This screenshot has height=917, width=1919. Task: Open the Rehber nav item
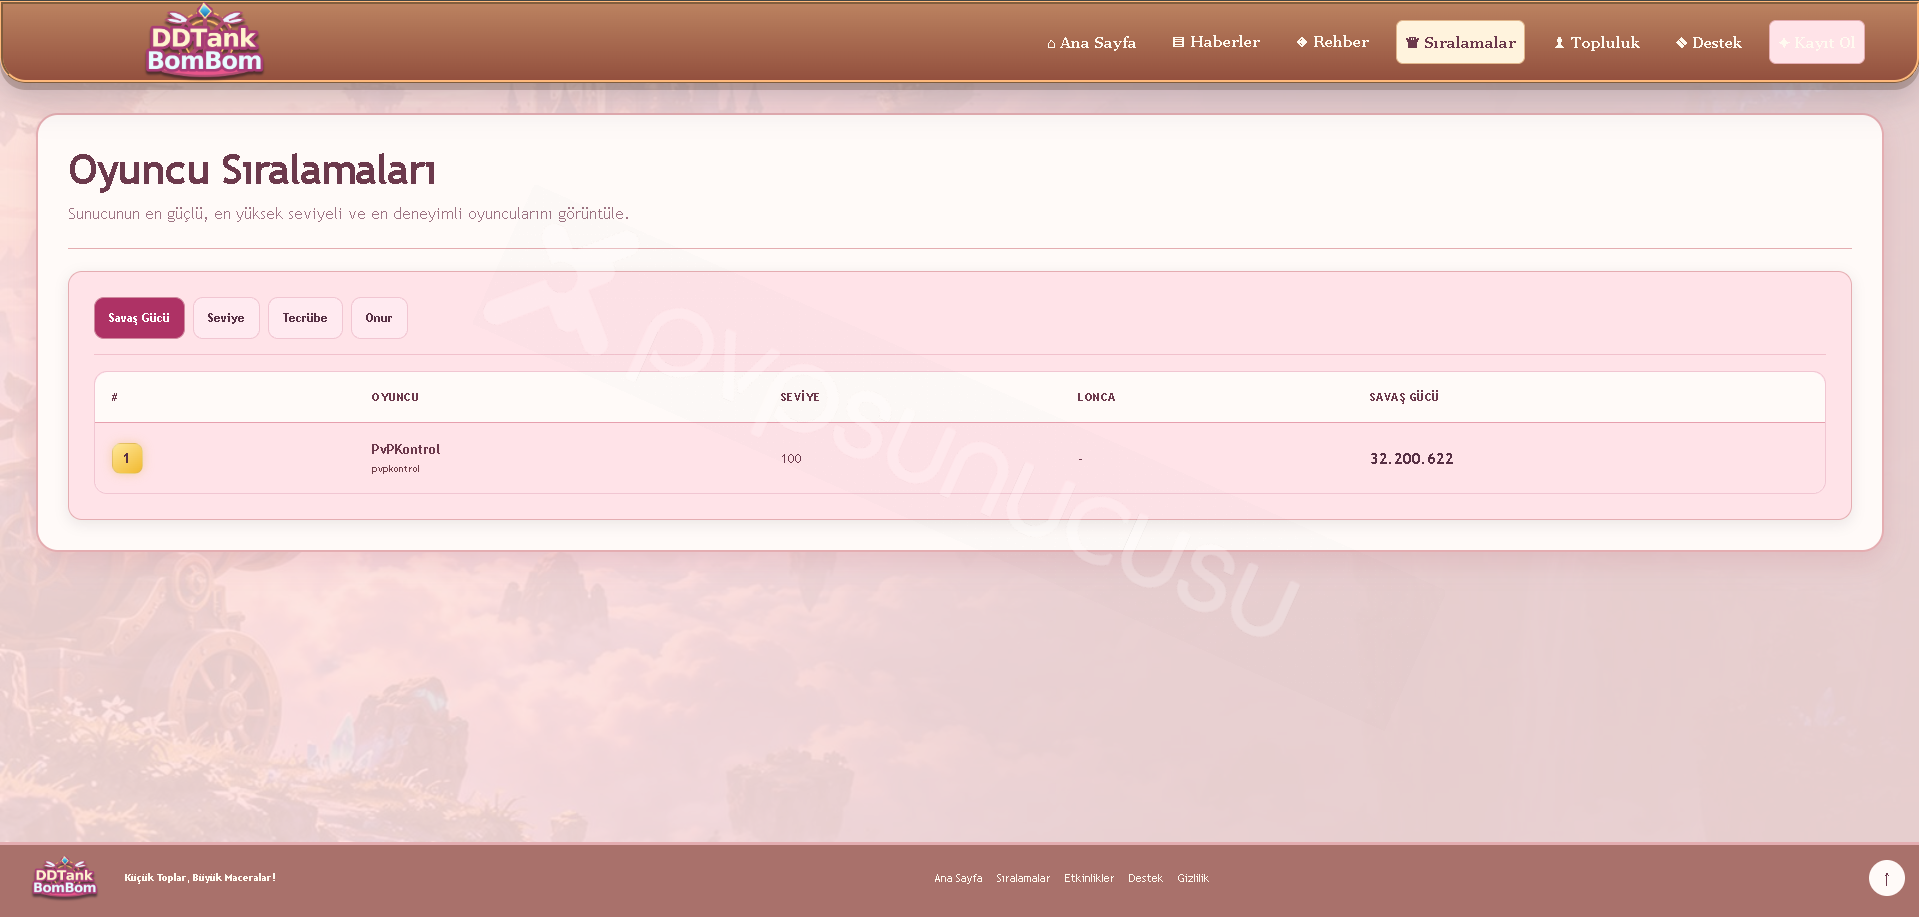[1333, 42]
